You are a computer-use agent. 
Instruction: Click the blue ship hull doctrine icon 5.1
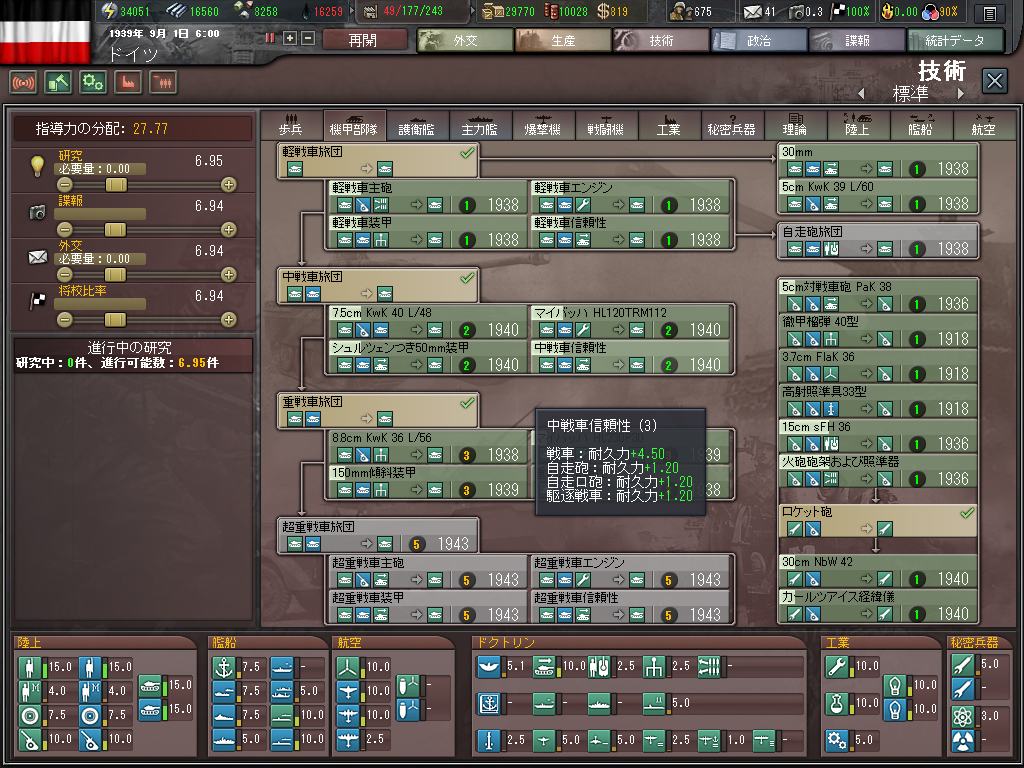[x=488, y=666]
